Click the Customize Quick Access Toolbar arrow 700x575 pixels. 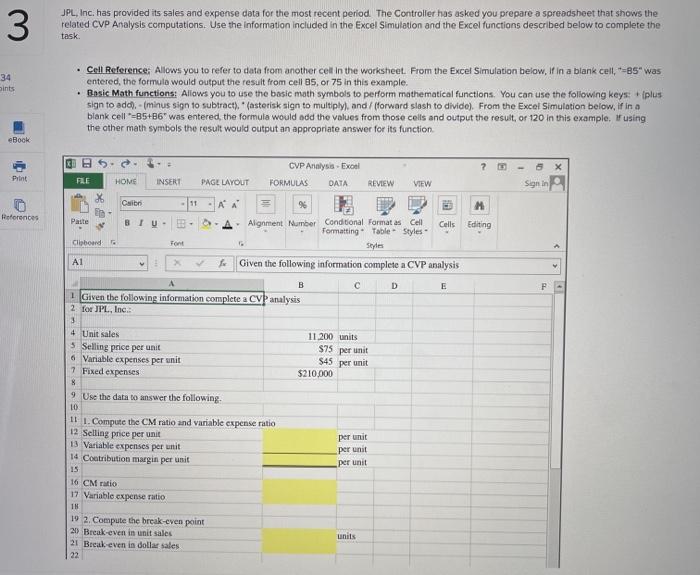coord(169,165)
